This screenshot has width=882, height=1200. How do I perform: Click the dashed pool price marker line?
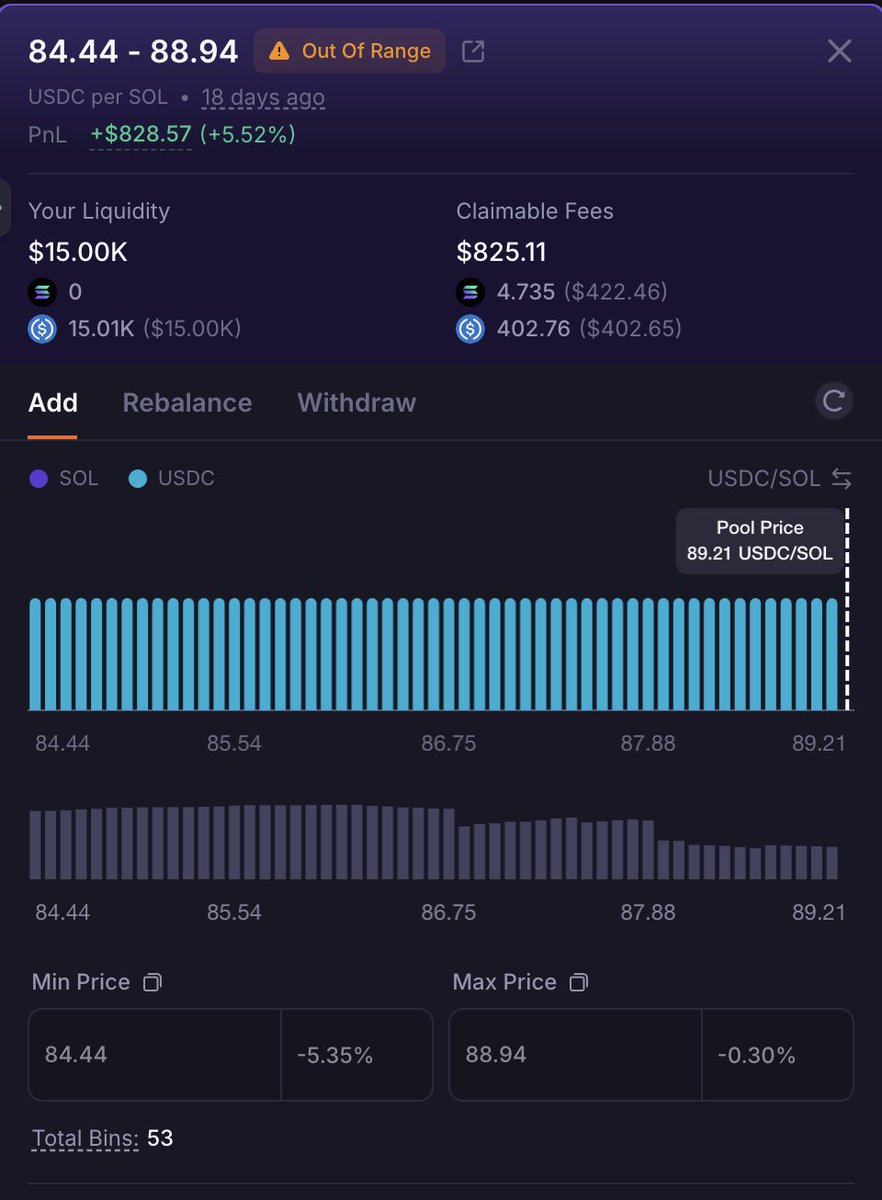click(x=848, y=609)
